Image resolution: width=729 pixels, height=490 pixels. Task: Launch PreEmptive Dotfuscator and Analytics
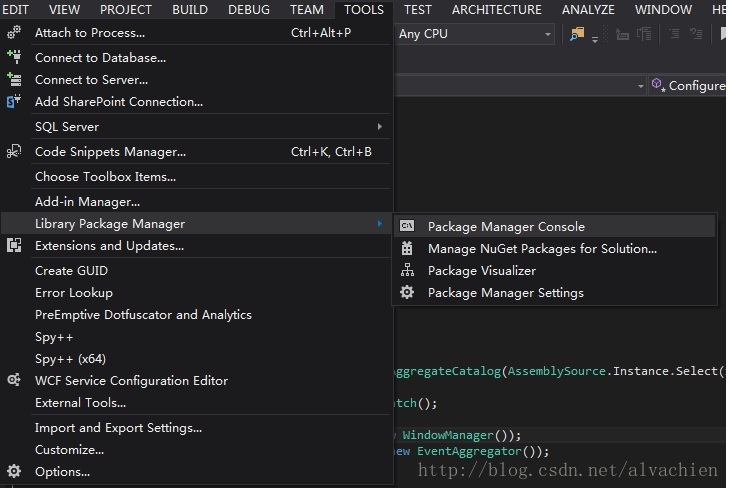tap(195, 315)
